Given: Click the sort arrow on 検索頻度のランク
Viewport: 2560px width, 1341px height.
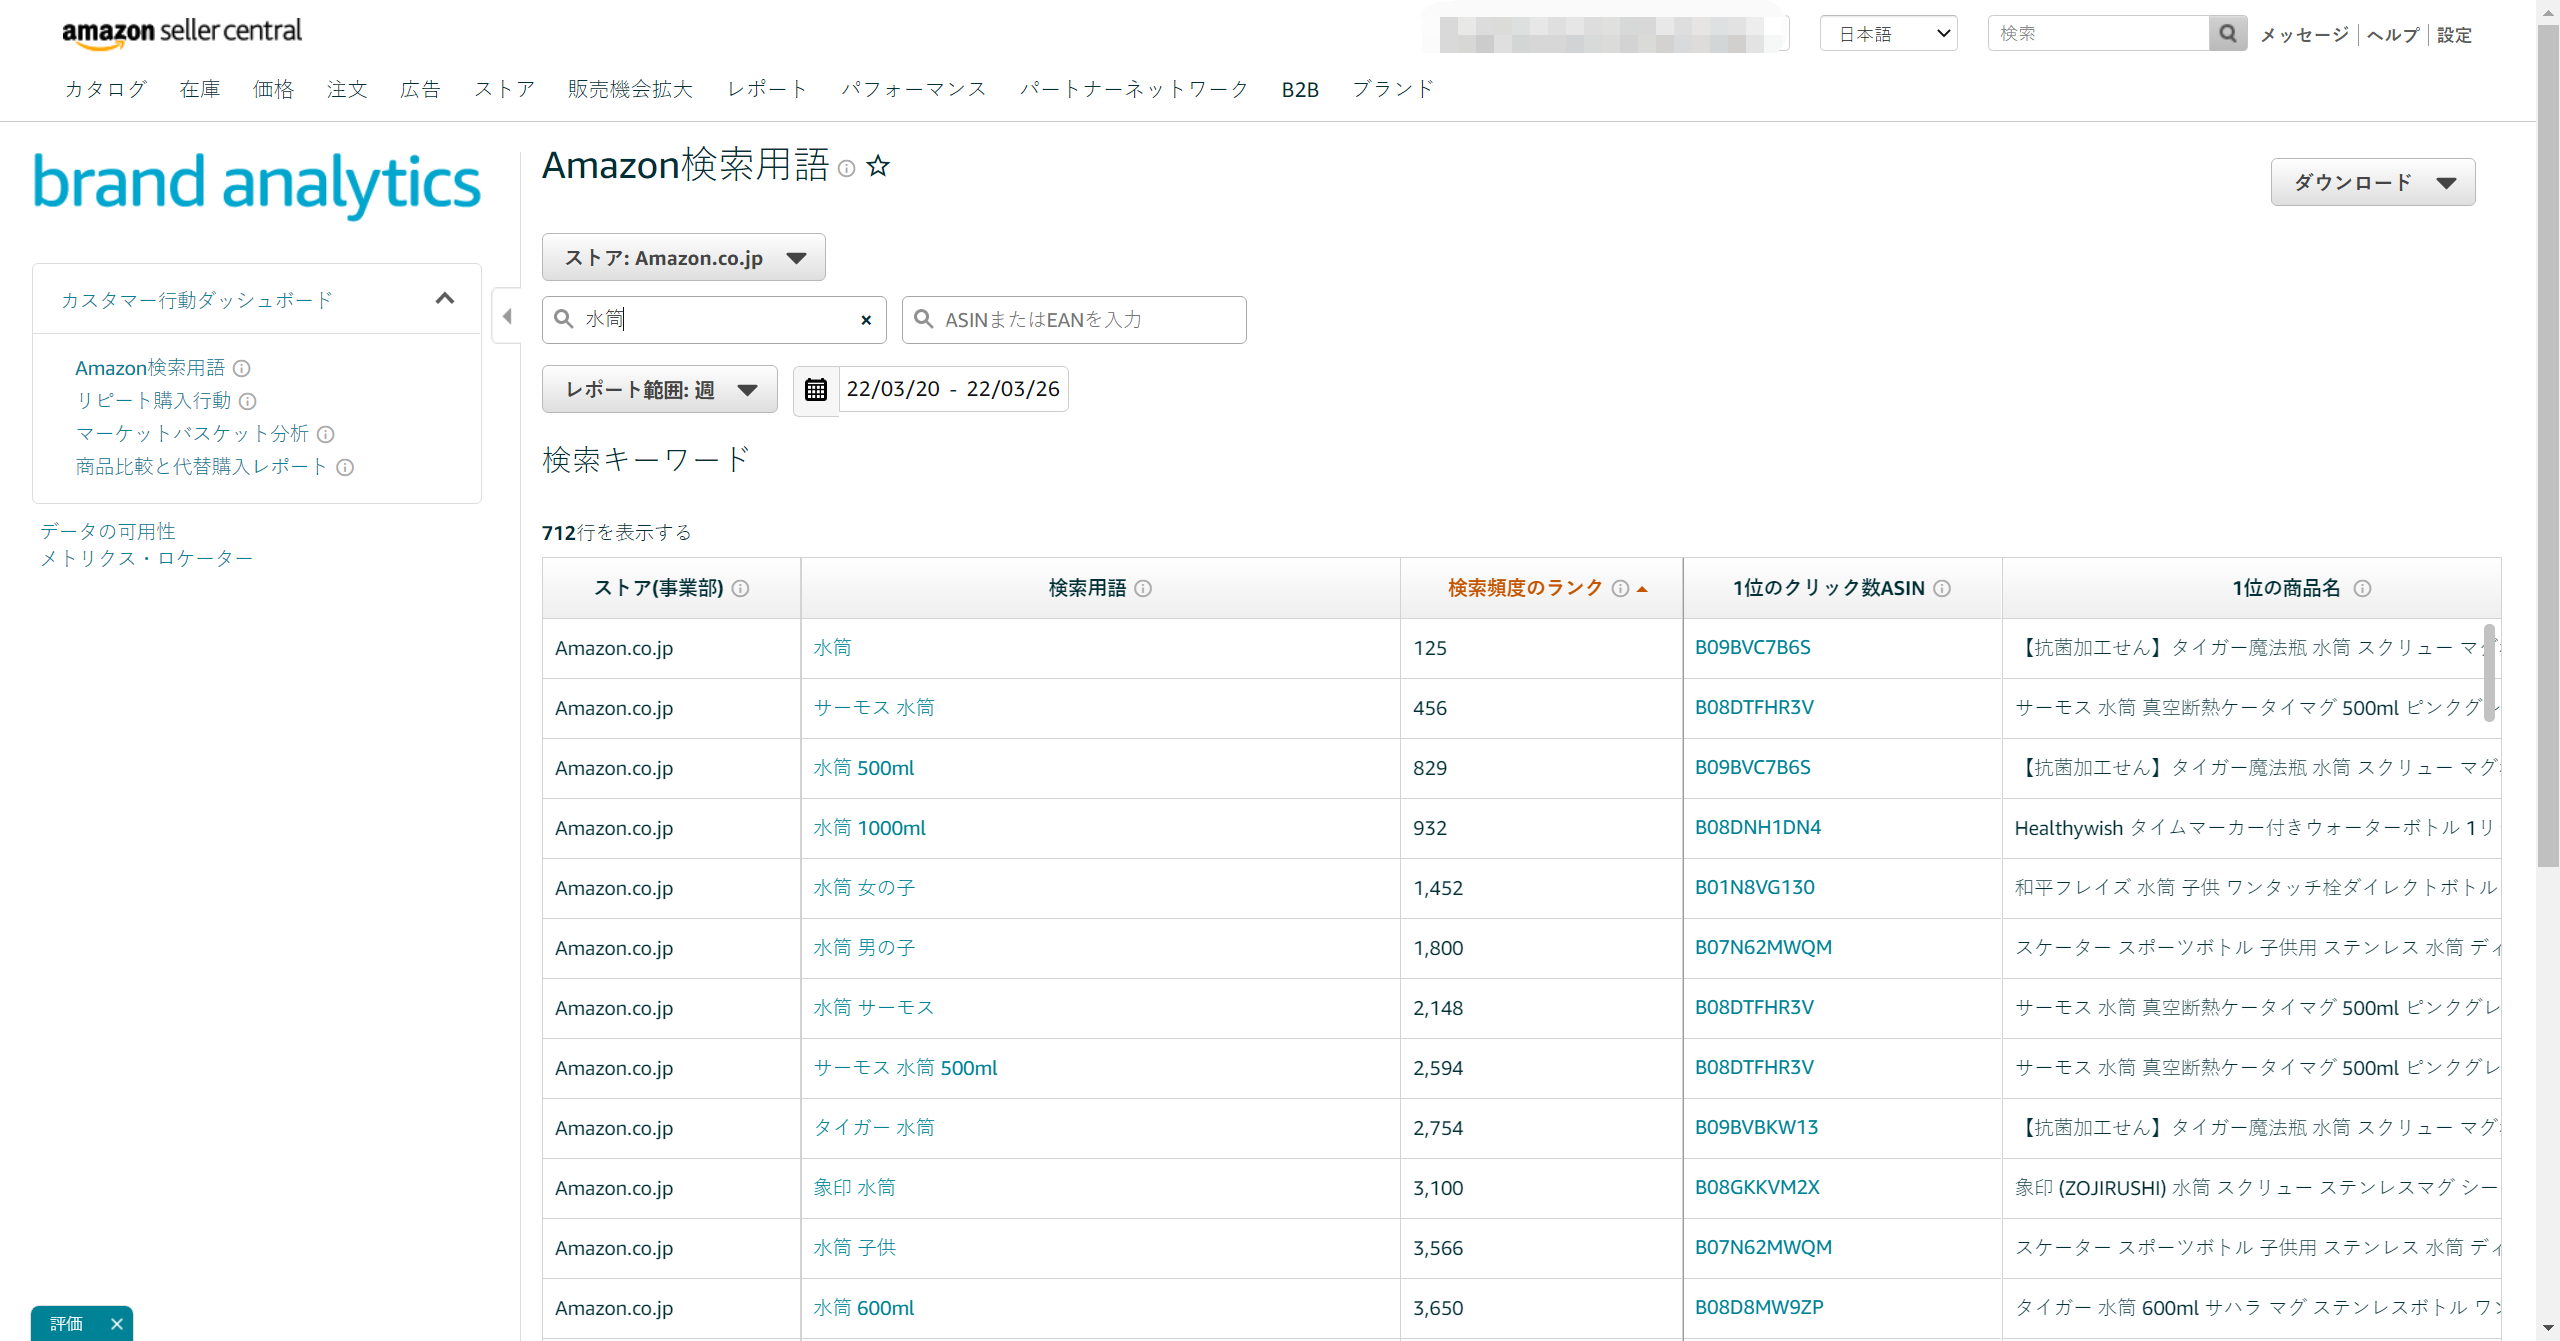Looking at the screenshot, I should 1642,589.
